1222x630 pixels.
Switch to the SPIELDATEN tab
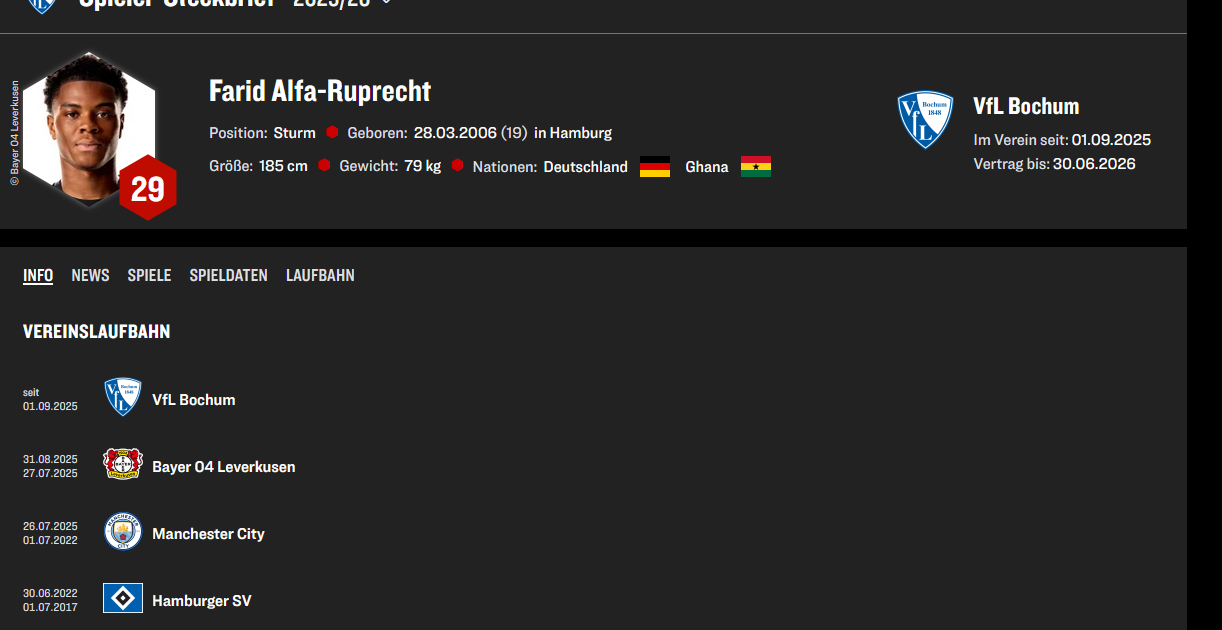[x=228, y=275]
